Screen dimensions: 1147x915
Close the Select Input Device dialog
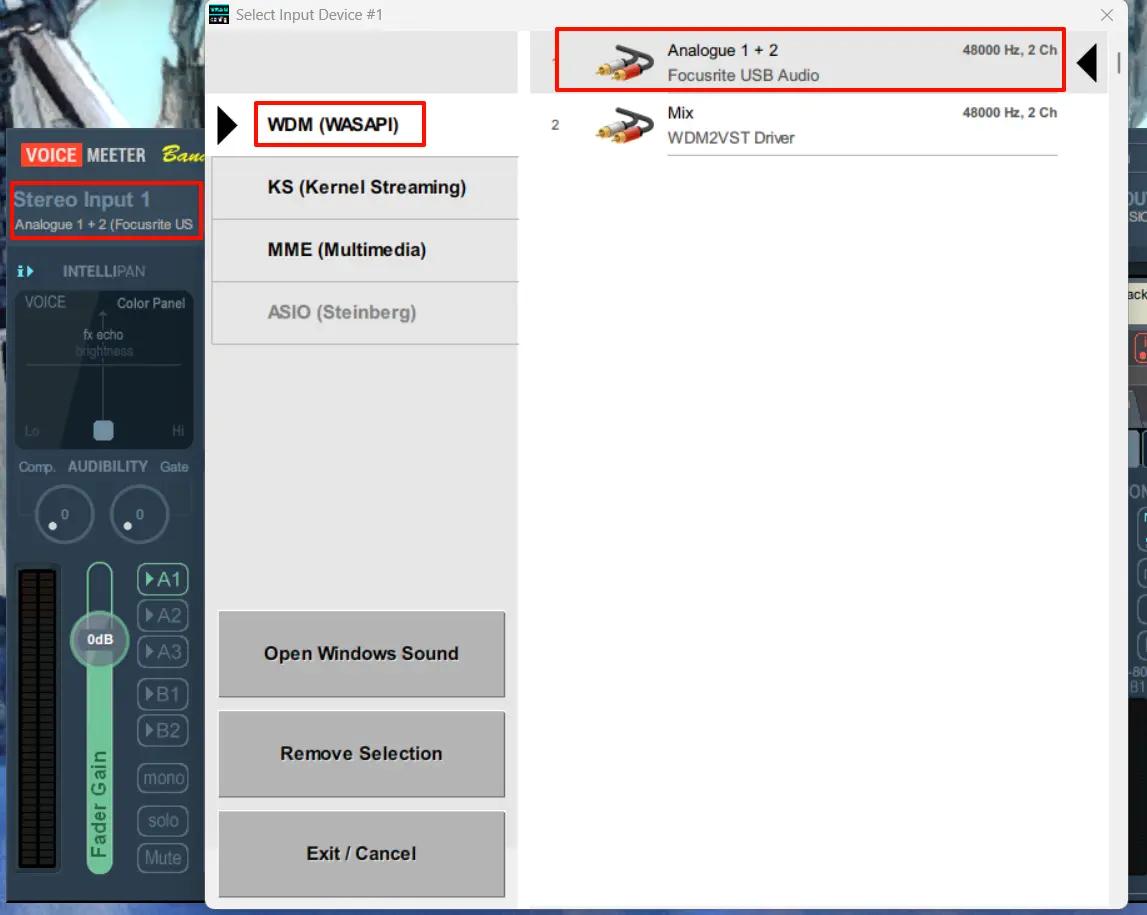(x=1107, y=15)
